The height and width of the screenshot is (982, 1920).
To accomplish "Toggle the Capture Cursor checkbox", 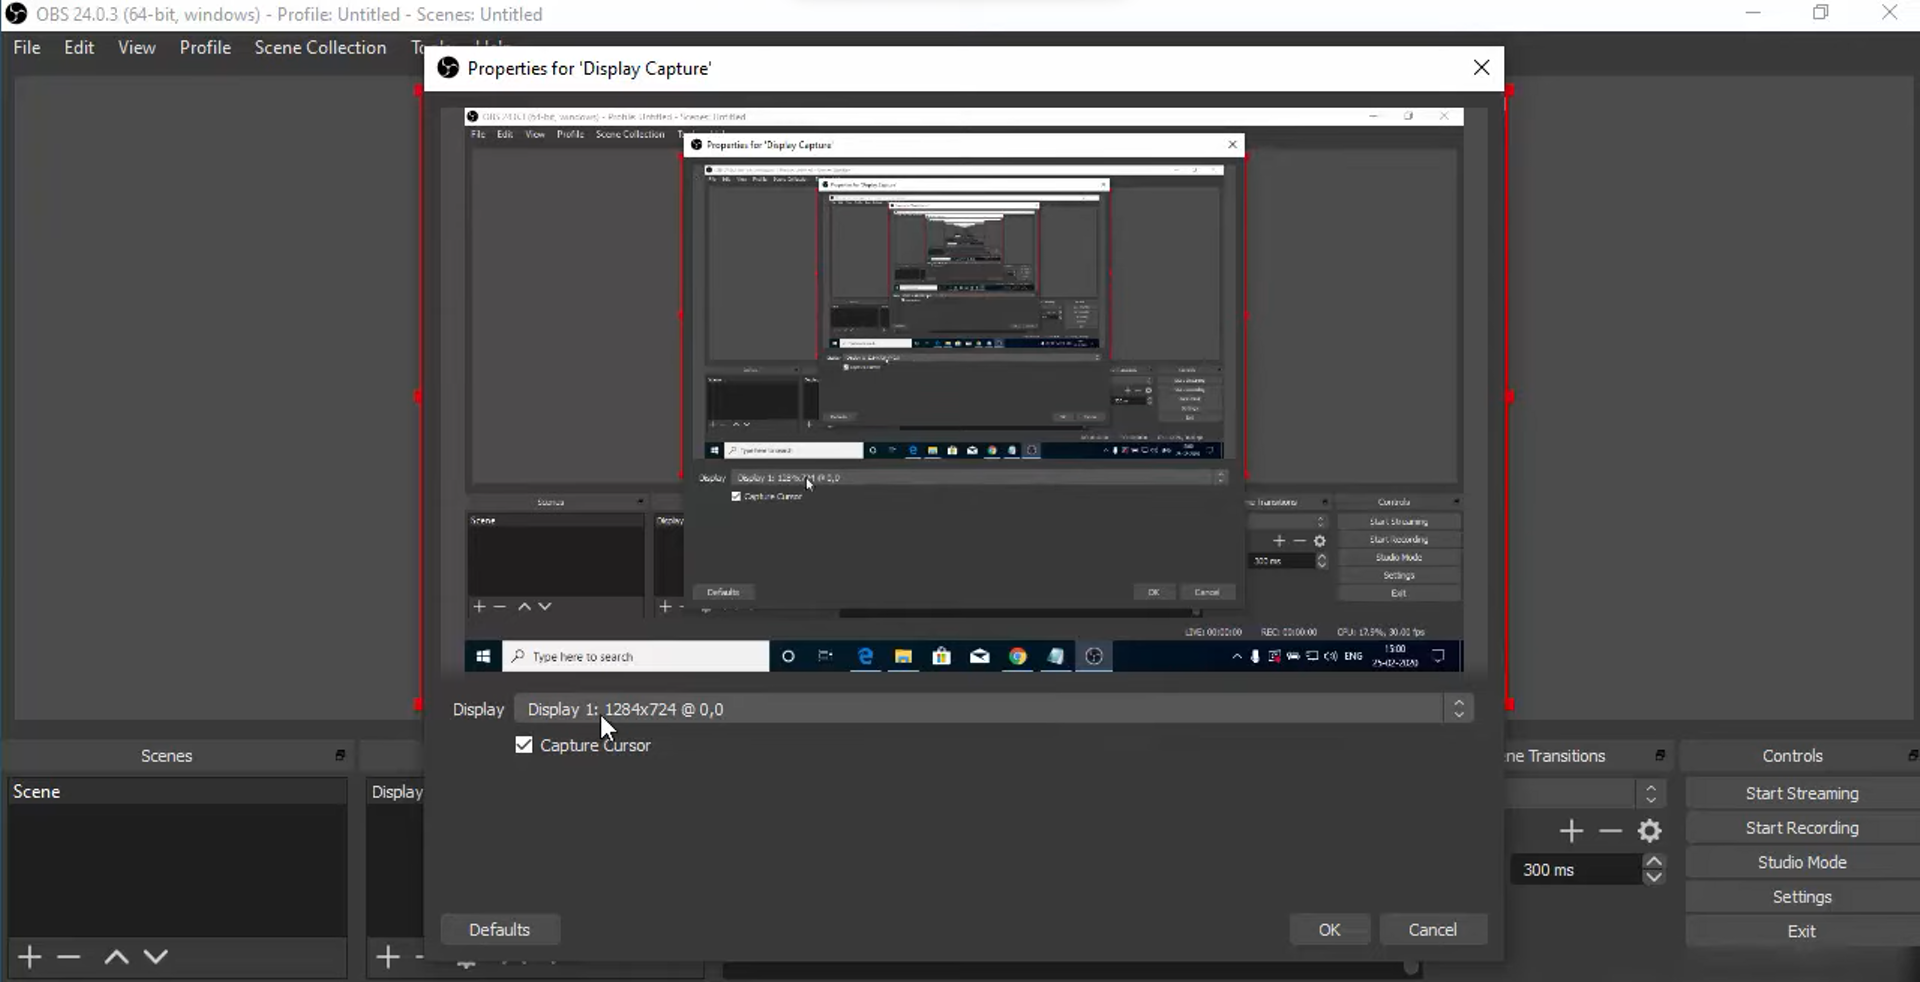I will [524, 745].
